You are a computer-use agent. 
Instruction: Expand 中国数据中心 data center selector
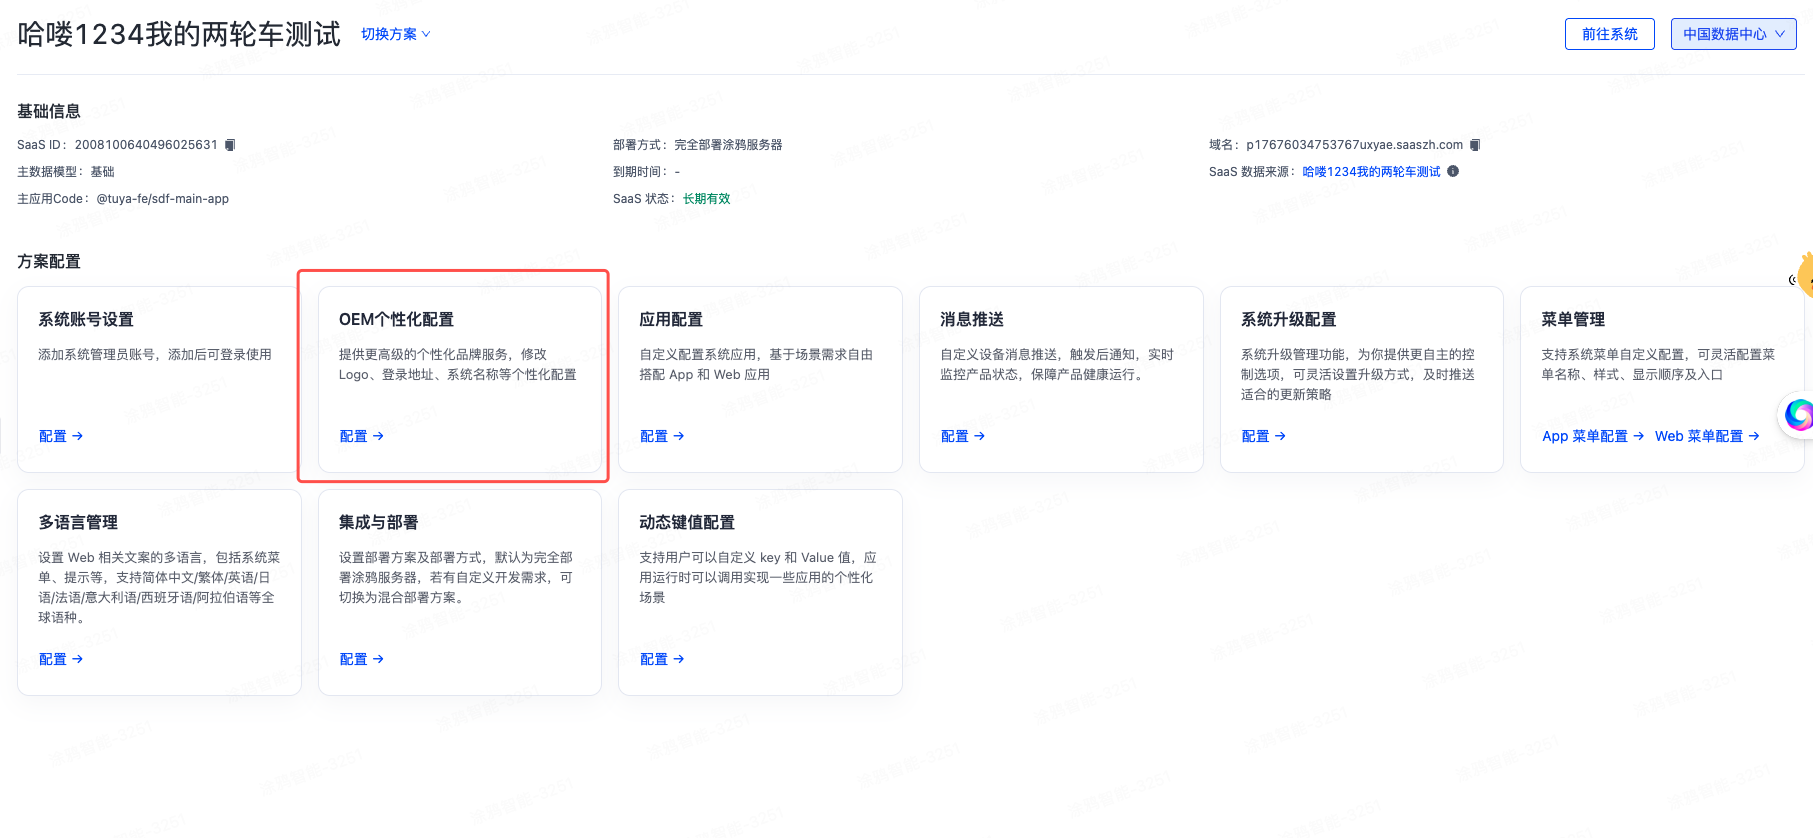1733,34
